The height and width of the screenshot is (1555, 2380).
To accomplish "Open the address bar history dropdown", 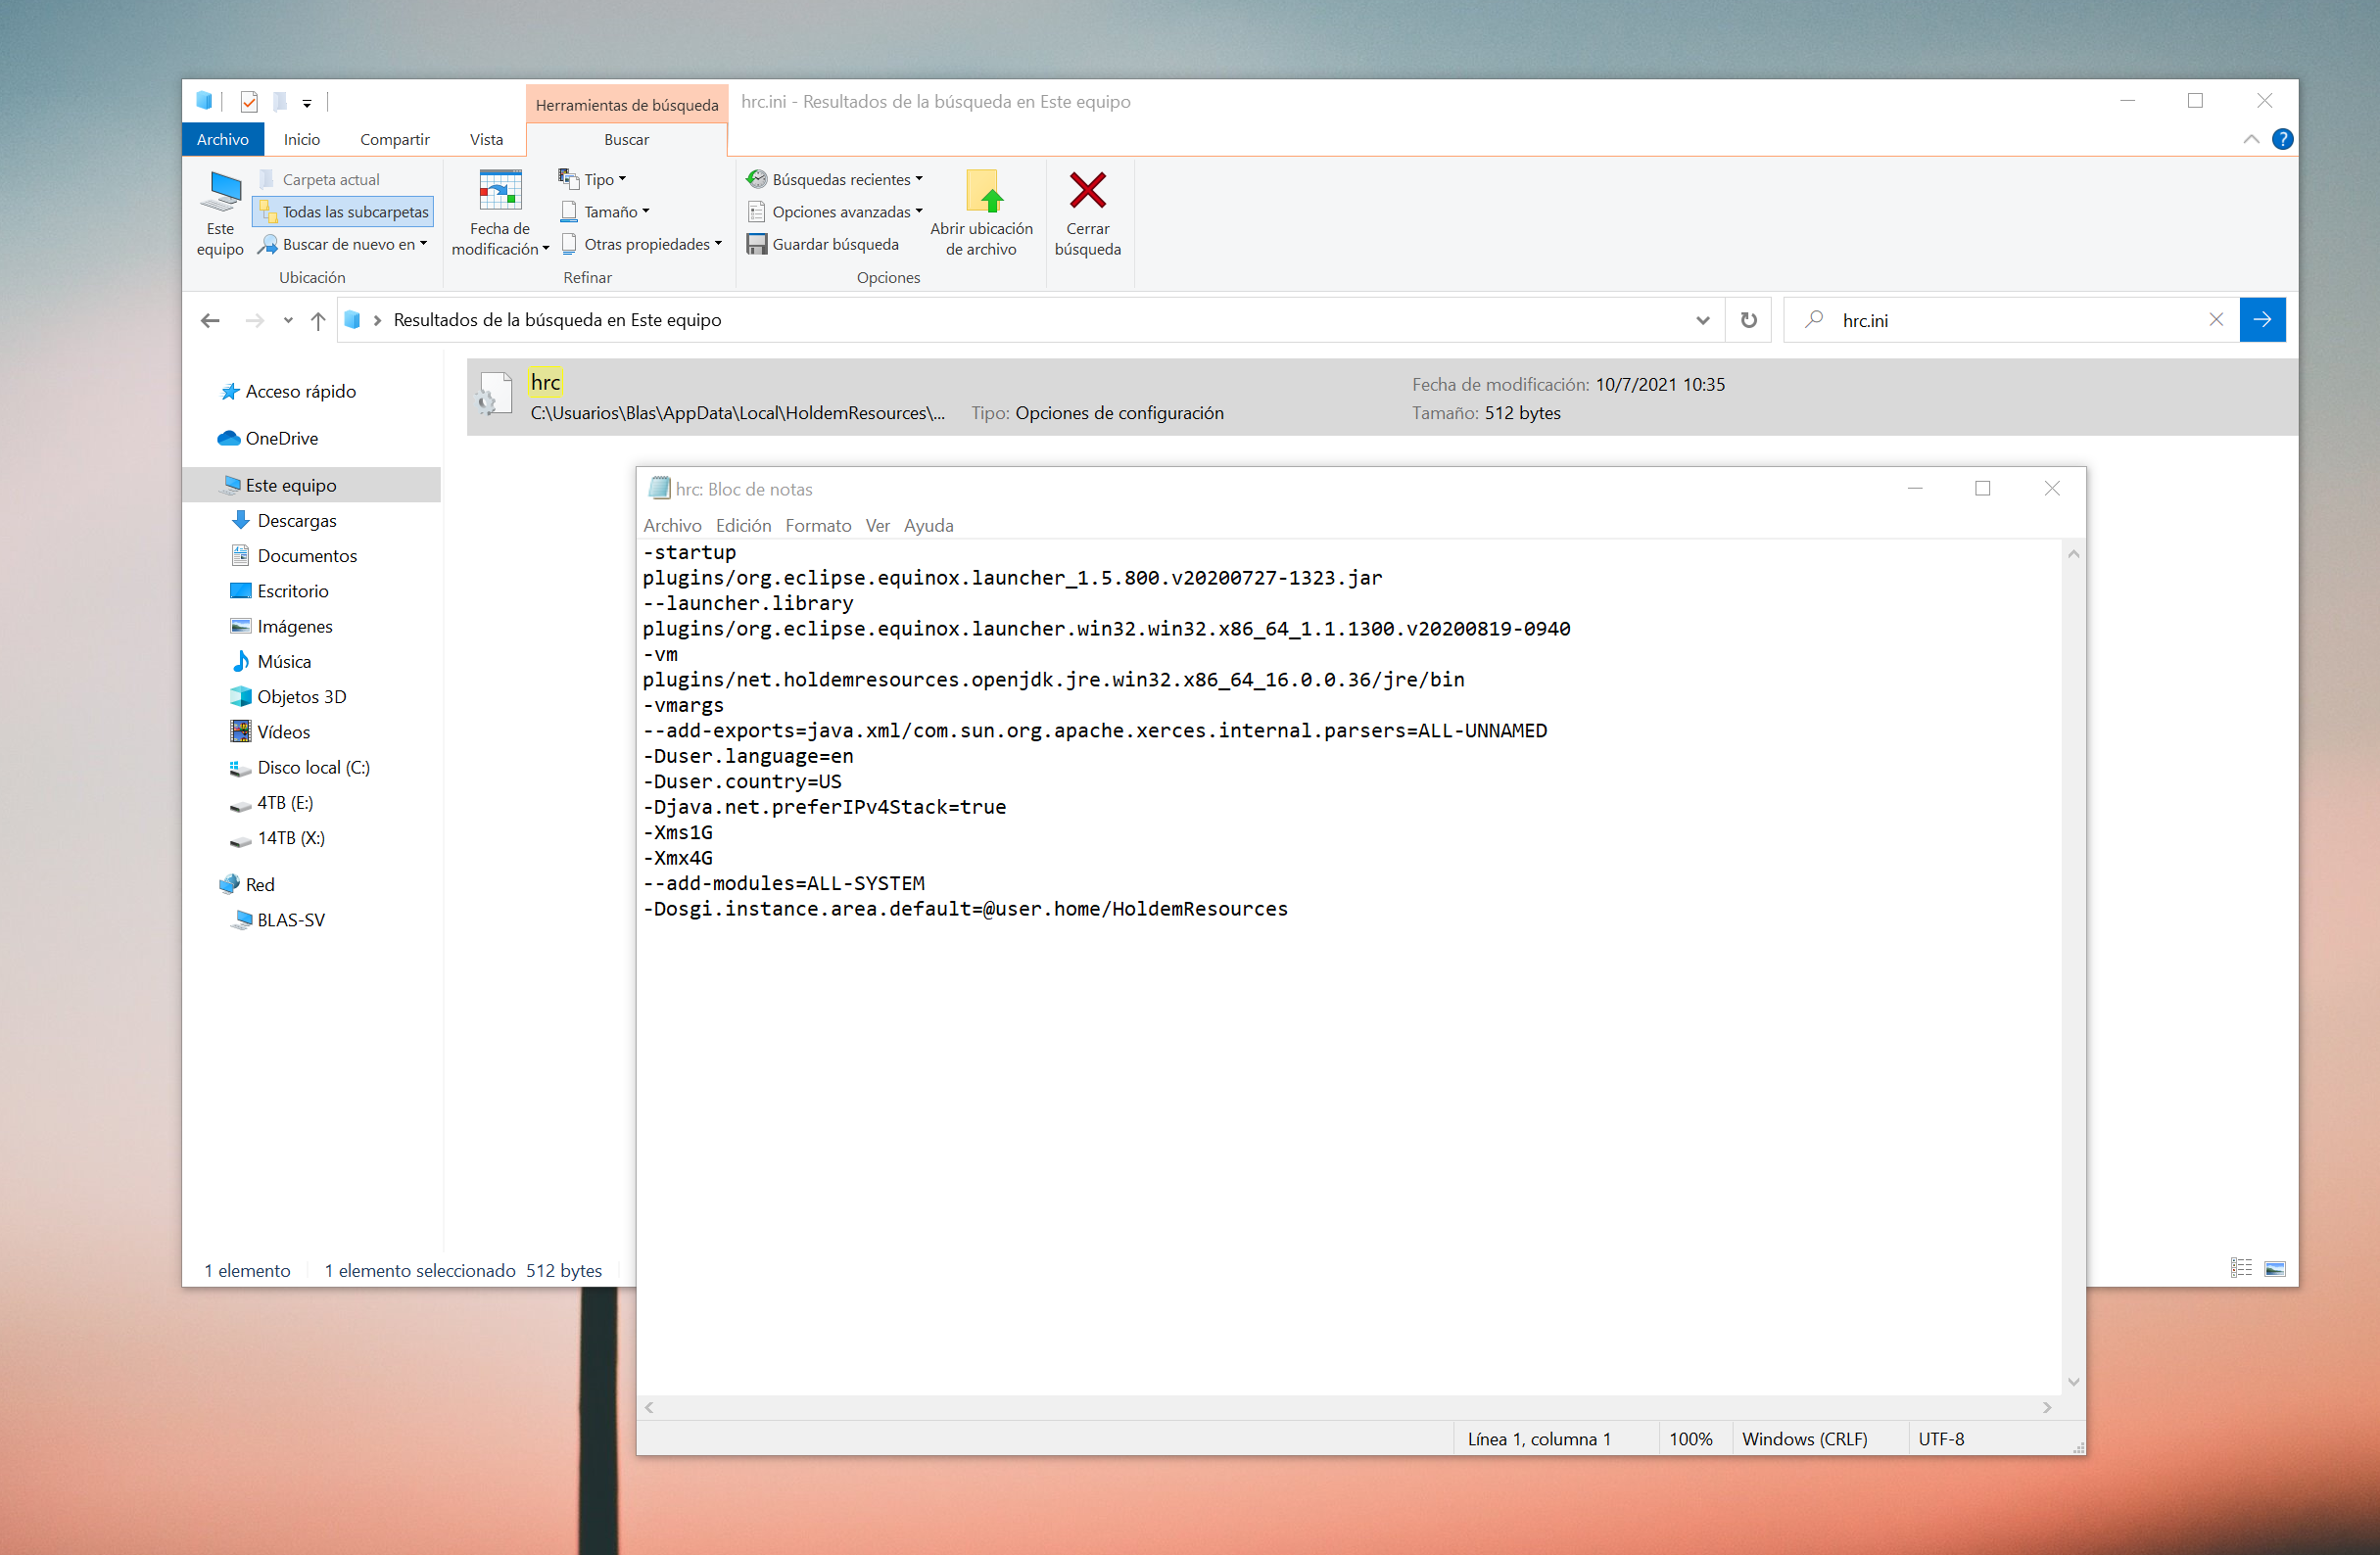I will (1702, 320).
